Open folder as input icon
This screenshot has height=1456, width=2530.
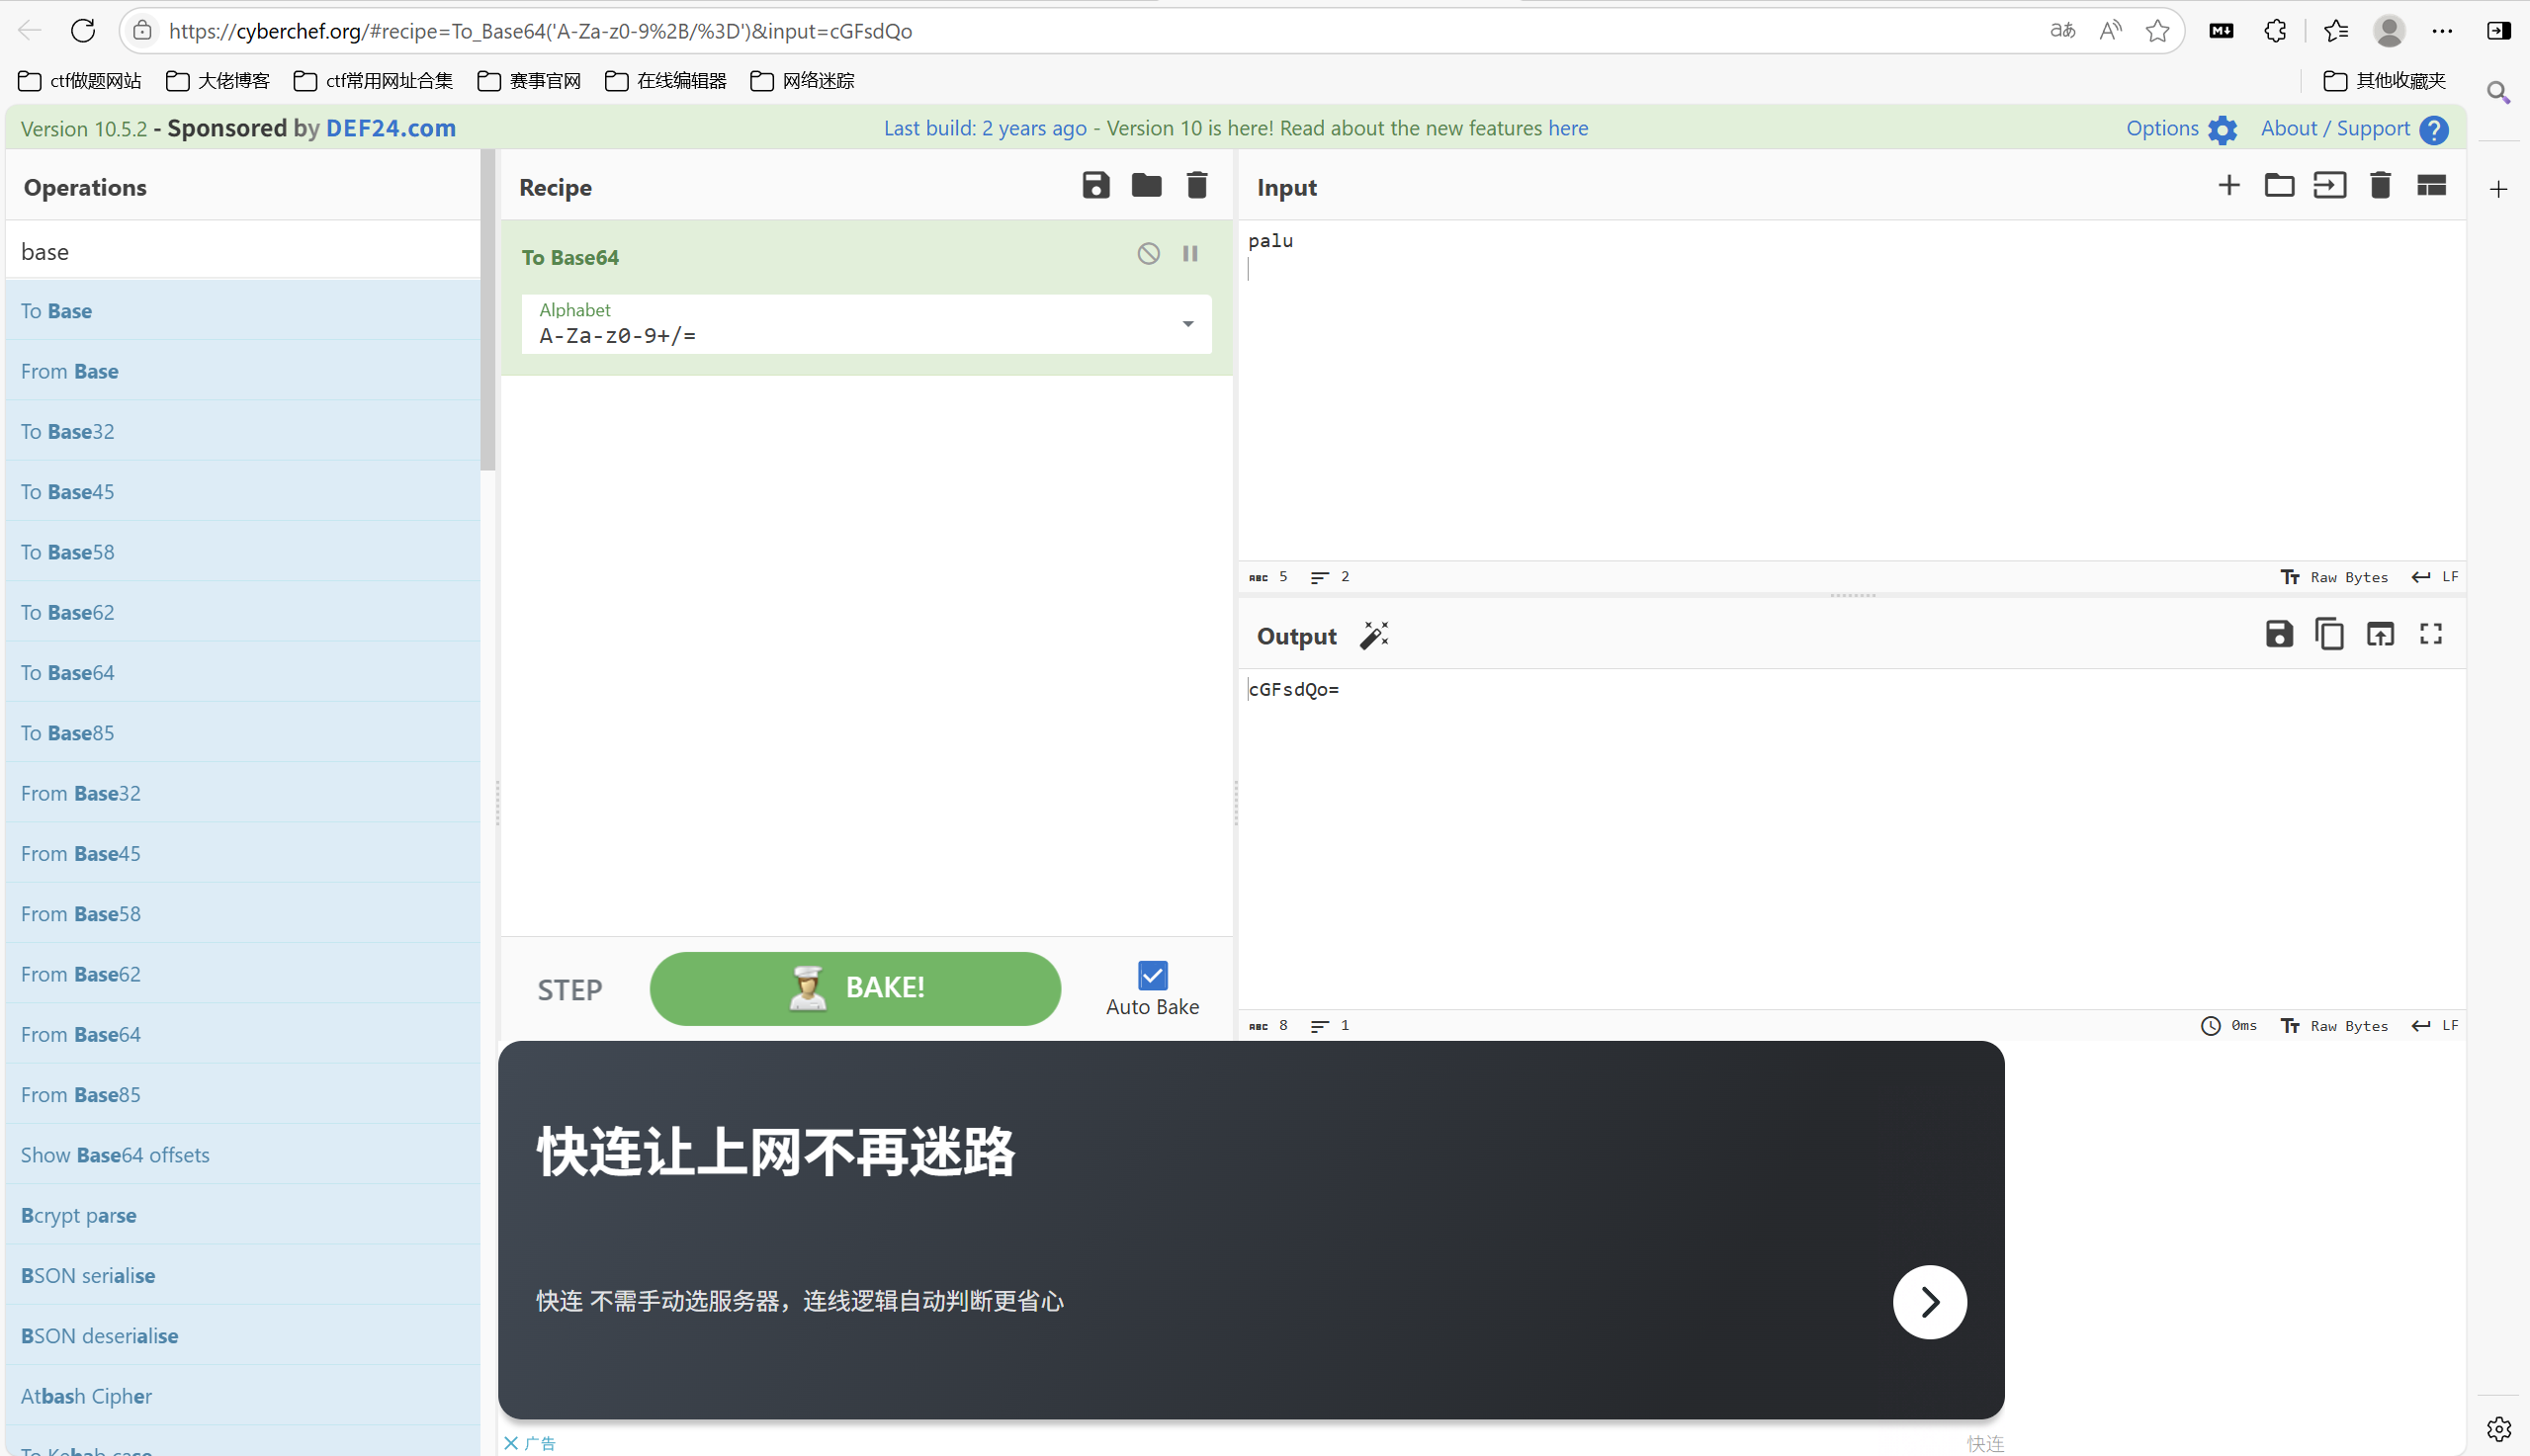pyautogui.click(x=2279, y=186)
